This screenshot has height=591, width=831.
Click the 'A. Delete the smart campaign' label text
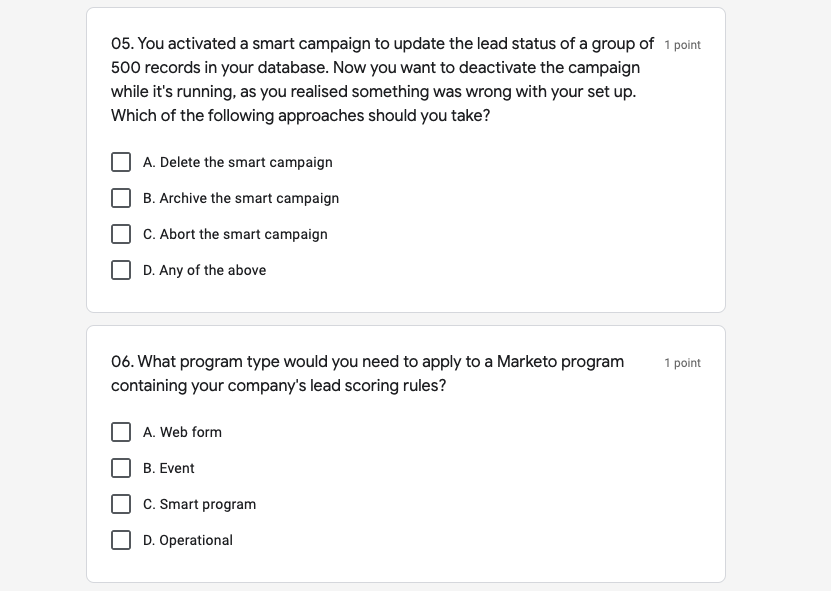coord(238,162)
